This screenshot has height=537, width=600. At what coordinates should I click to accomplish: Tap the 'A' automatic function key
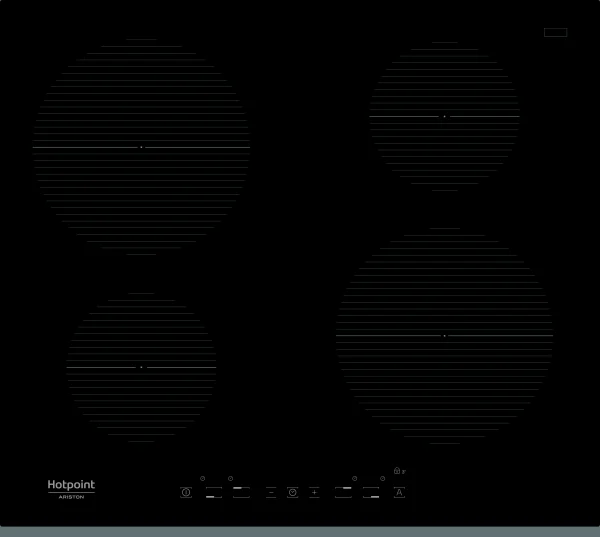coord(399,492)
